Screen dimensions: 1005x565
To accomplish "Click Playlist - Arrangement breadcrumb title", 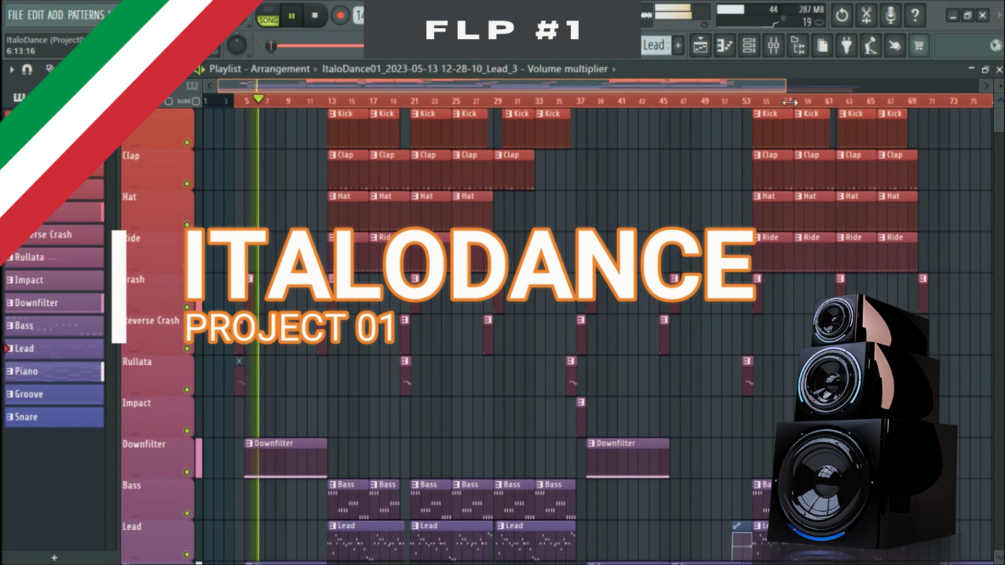I will tap(260, 69).
